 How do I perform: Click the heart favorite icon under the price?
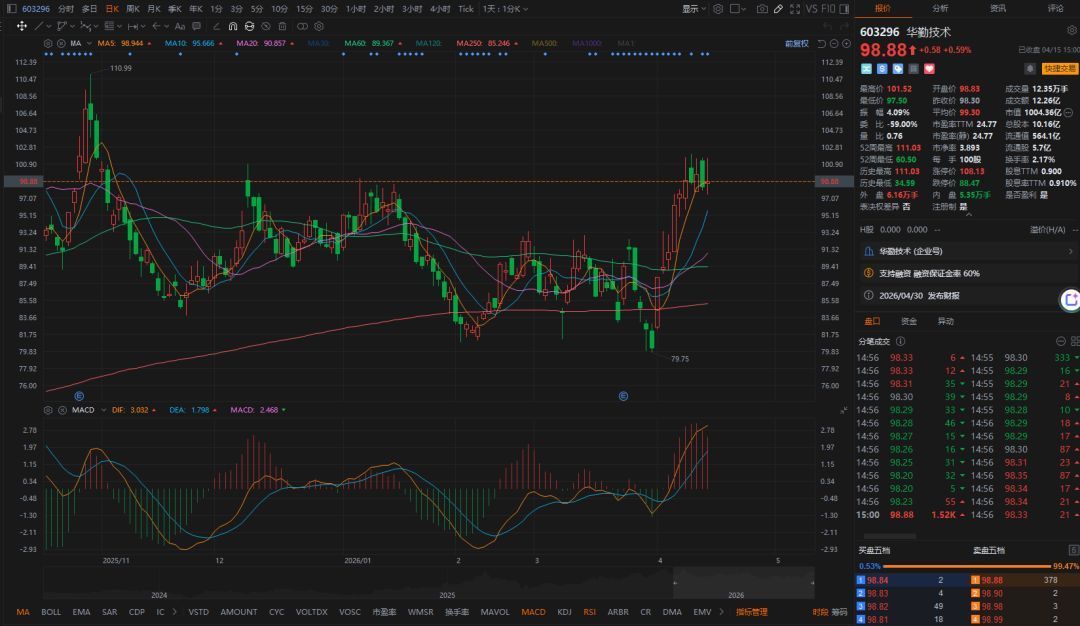(x=929, y=69)
